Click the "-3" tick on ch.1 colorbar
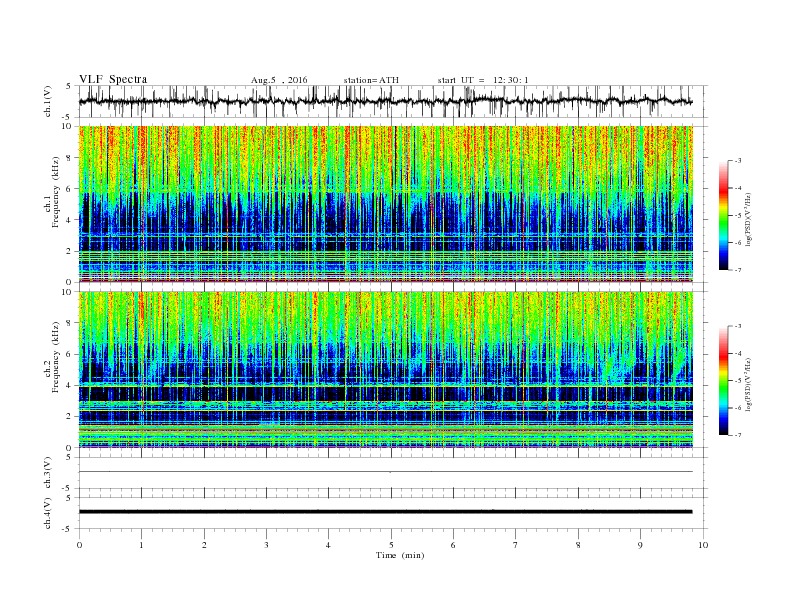Viewport: 792px width, 612px height. tap(738, 161)
